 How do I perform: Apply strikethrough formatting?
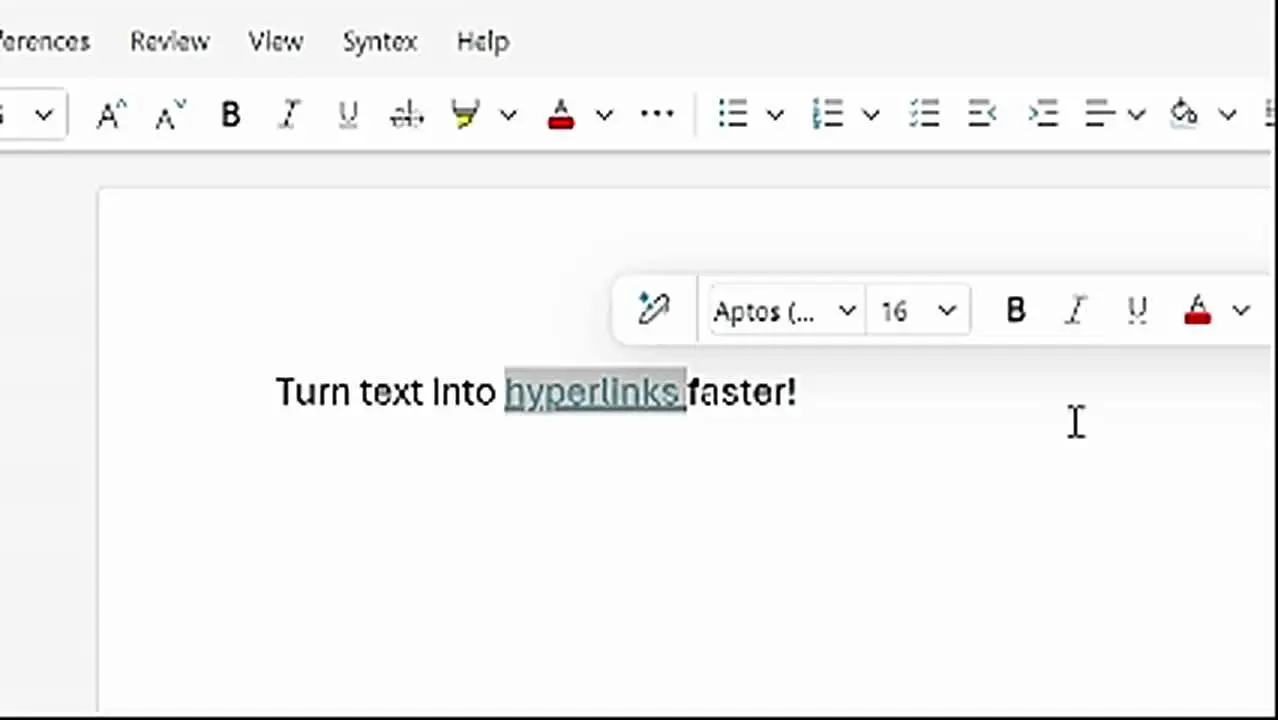407,115
